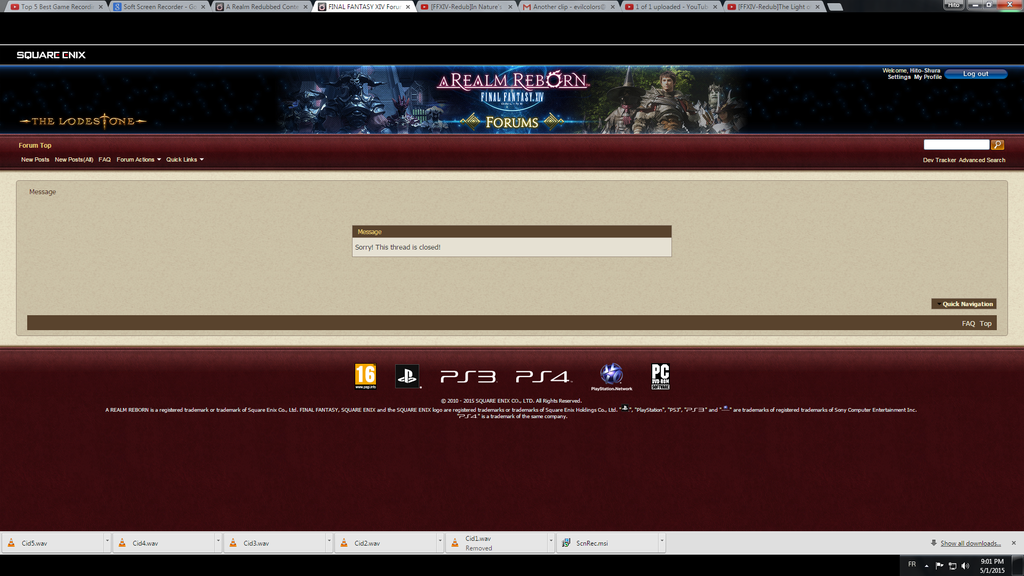Open the Quick Navigation dropdown

[x=964, y=304]
